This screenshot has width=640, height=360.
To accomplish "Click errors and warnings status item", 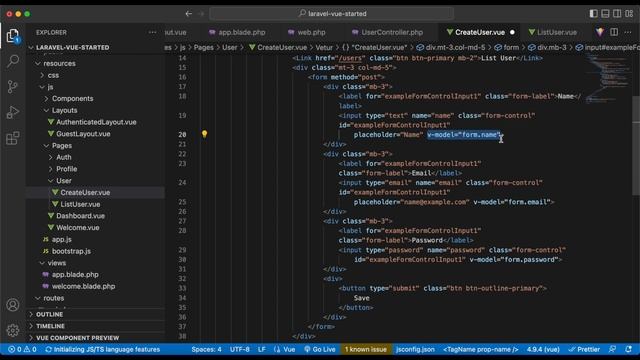I will 22,349.
